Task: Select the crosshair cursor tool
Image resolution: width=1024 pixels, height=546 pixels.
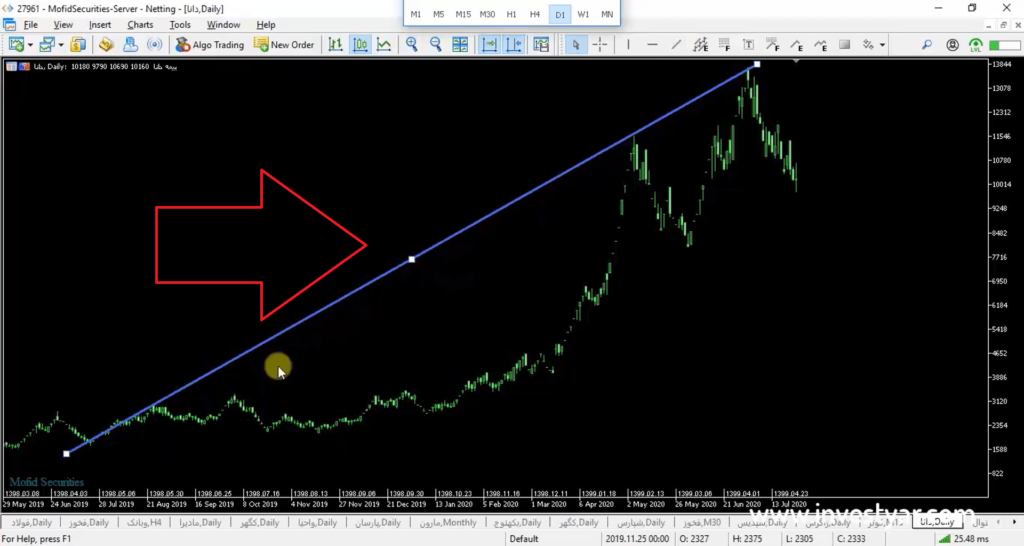Action: point(600,44)
